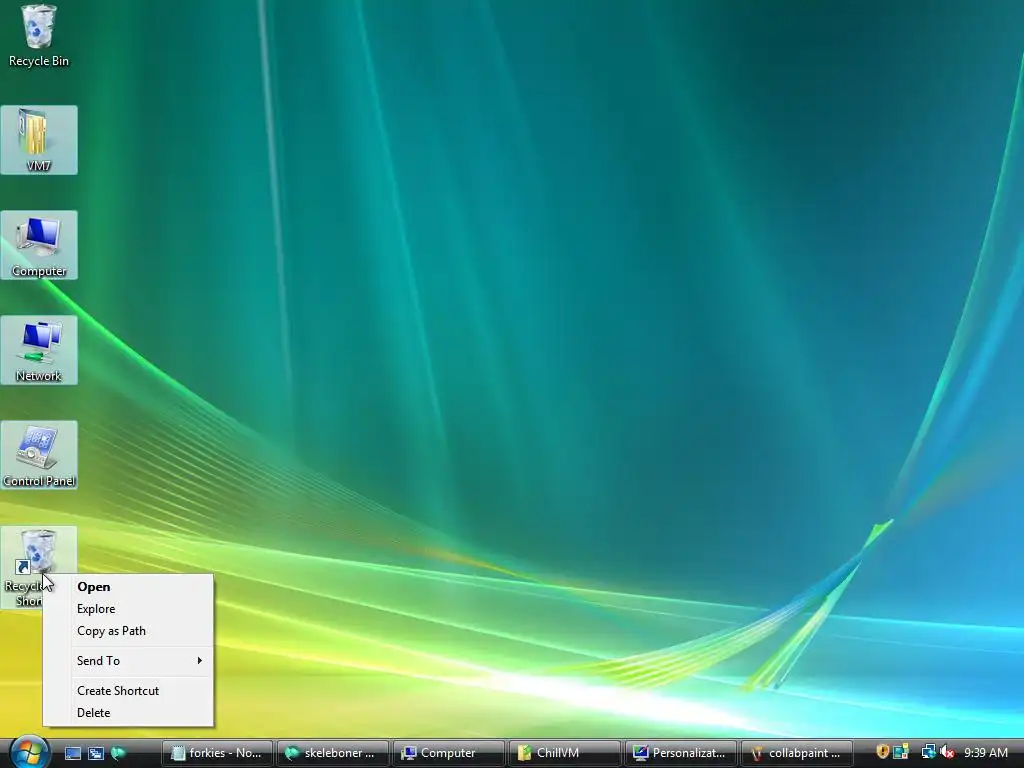Viewport: 1024px width, 768px height.
Task: Select the VM7 folder icon
Action: [x=39, y=140]
